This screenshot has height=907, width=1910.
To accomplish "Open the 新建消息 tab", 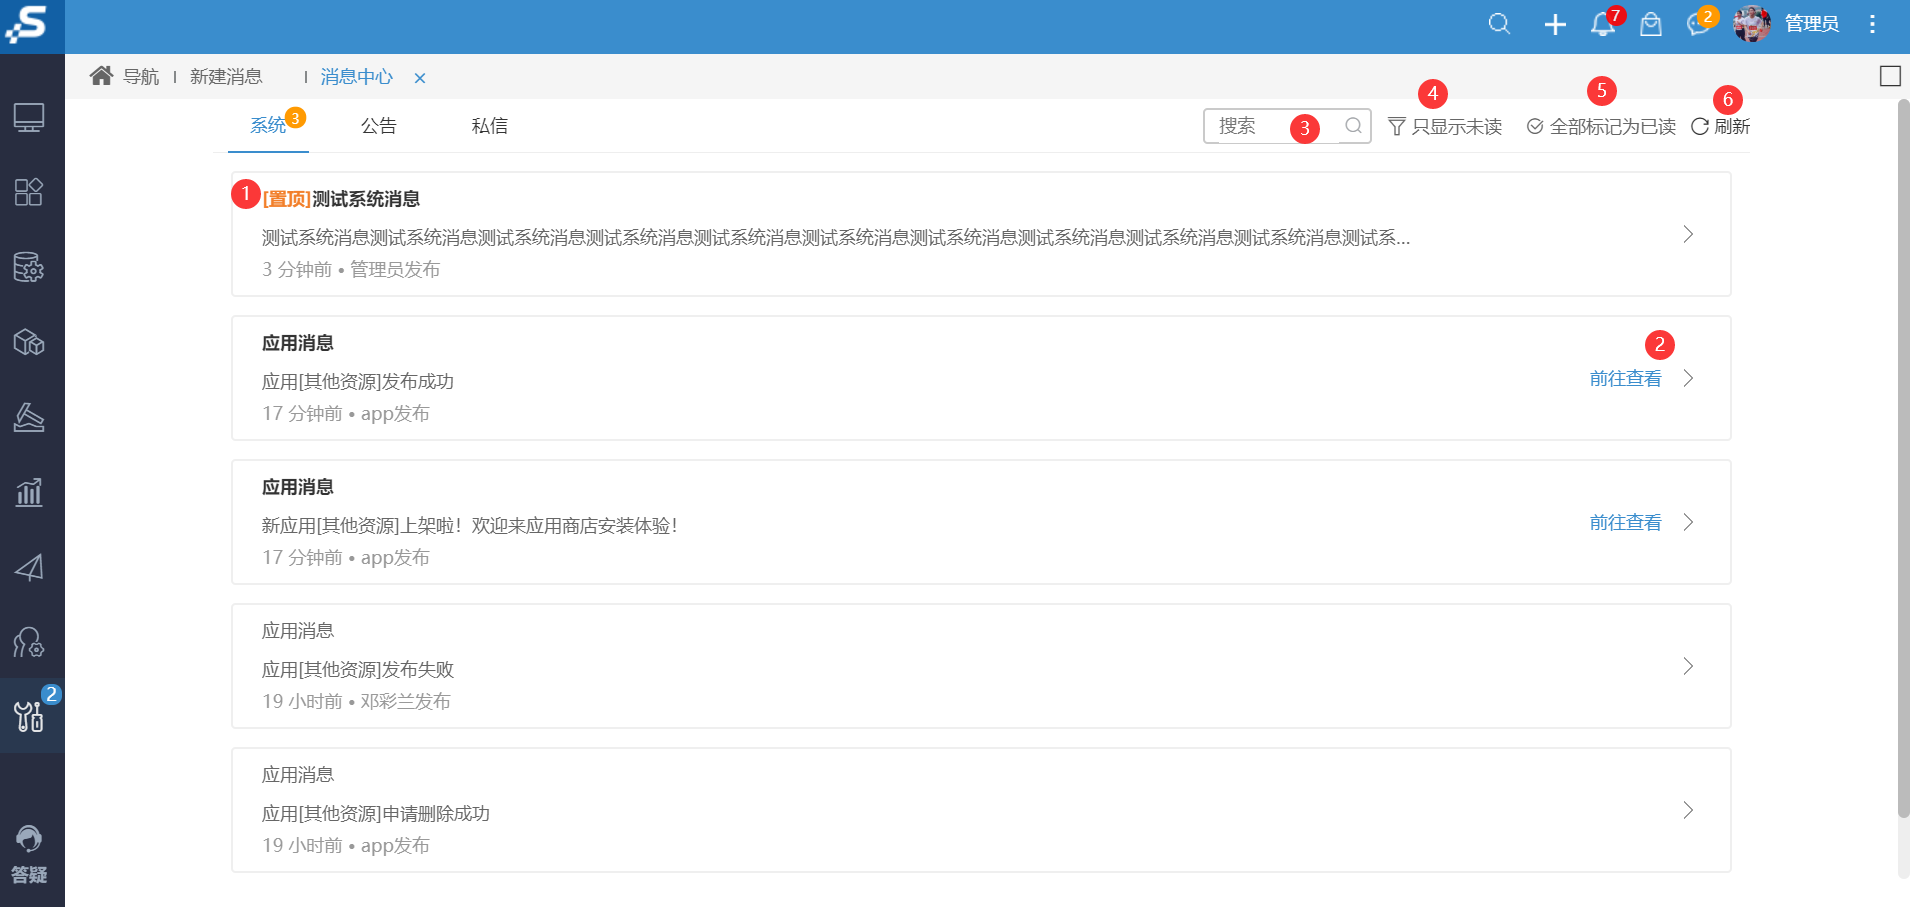I will [226, 77].
